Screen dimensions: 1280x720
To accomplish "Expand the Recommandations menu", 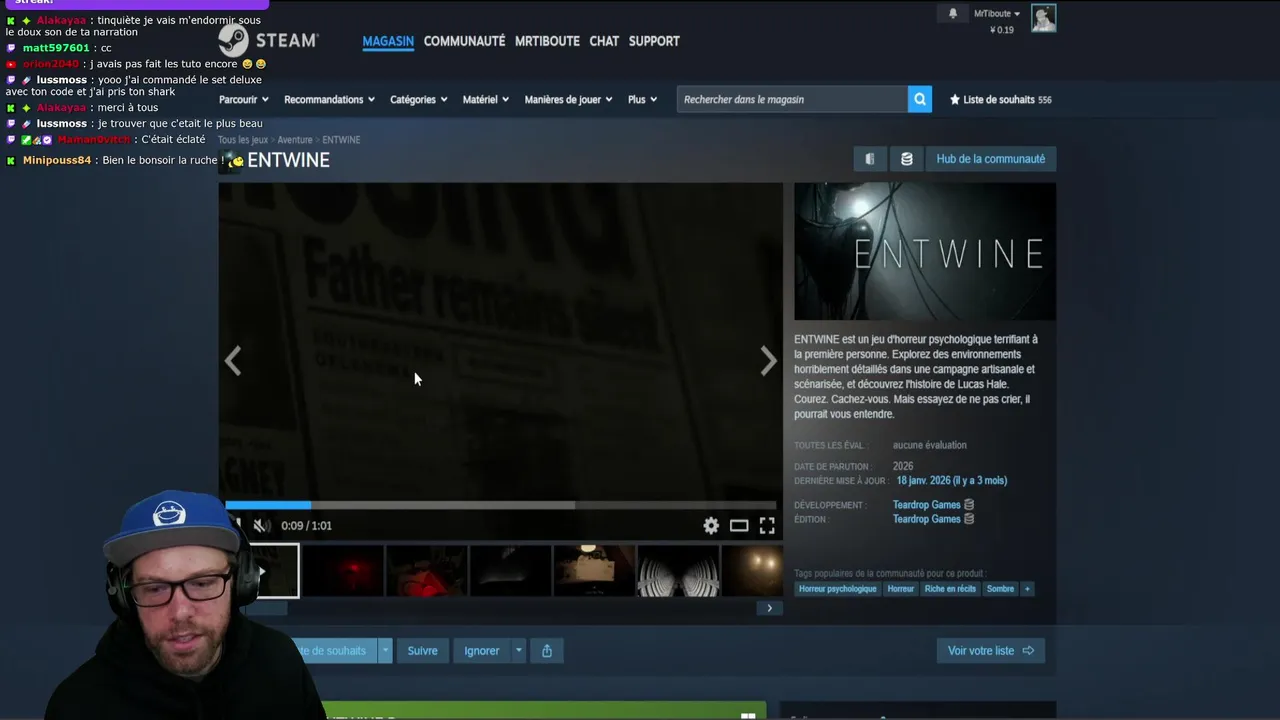I will coord(329,99).
